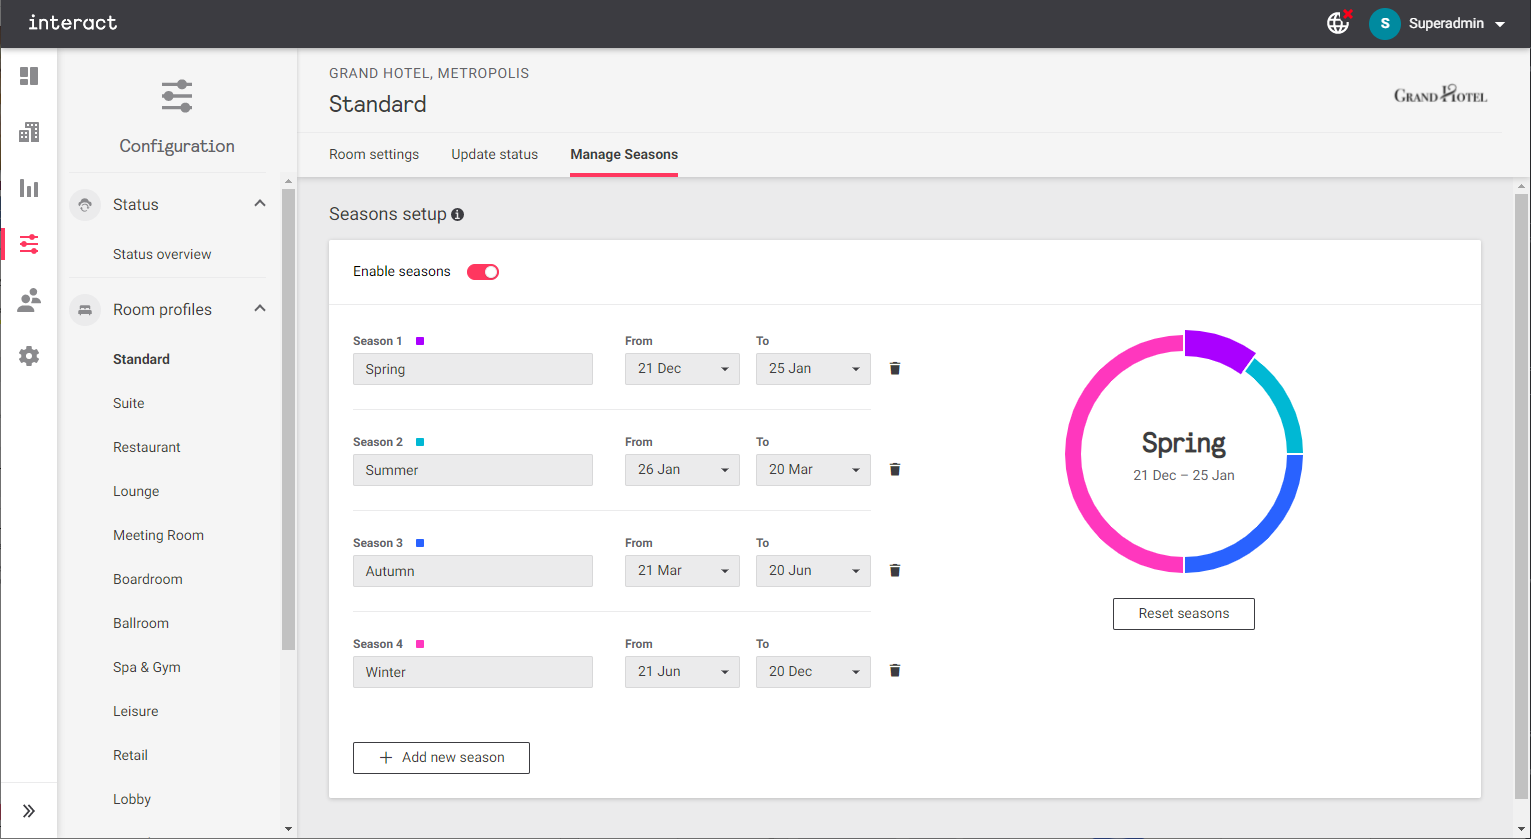Edit the Spring season name field
The image size is (1531, 839).
click(473, 369)
